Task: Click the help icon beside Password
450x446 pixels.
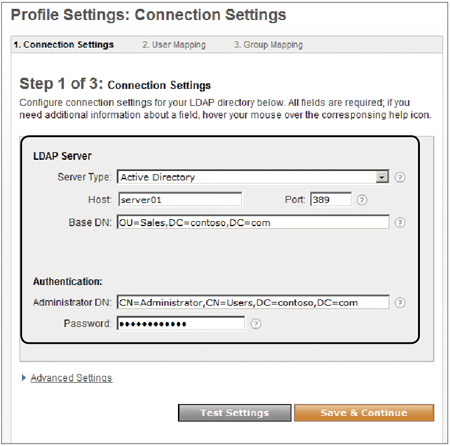Action: (x=256, y=324)
